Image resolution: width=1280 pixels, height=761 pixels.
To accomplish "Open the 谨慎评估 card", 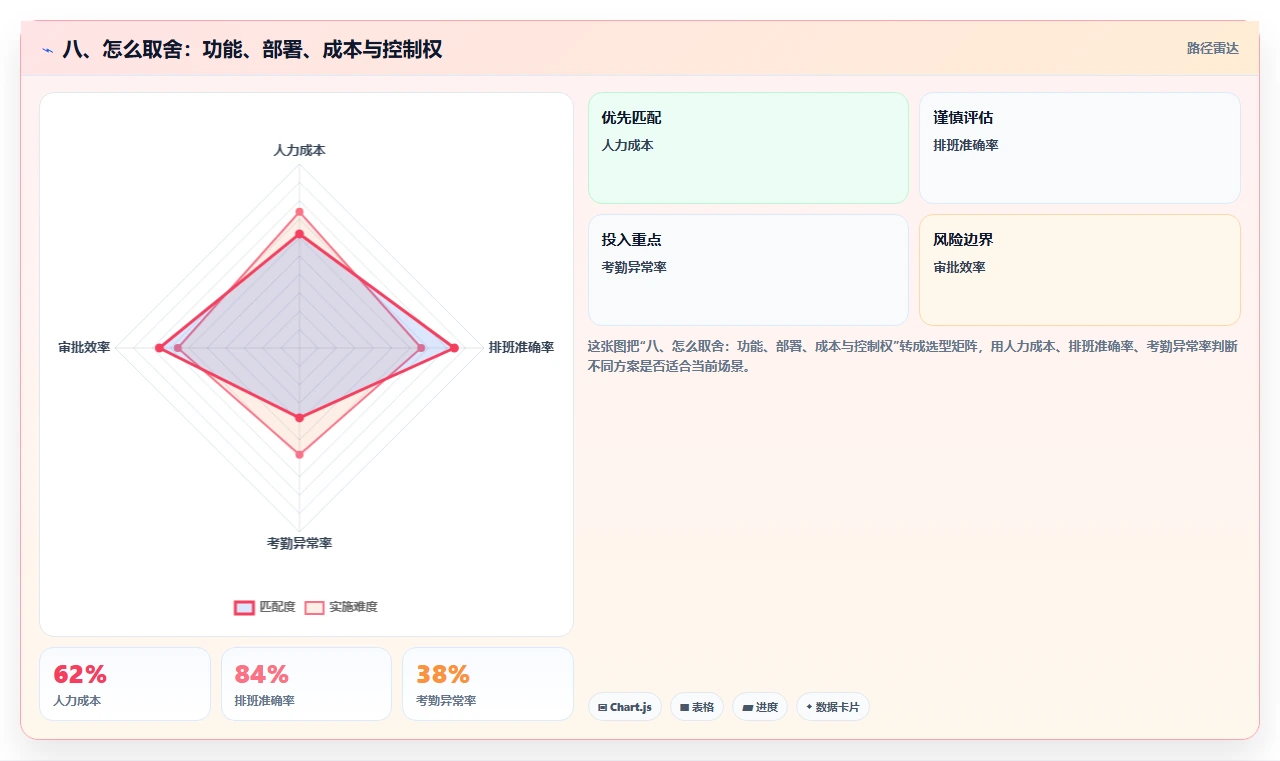I will coord(1079,148).
